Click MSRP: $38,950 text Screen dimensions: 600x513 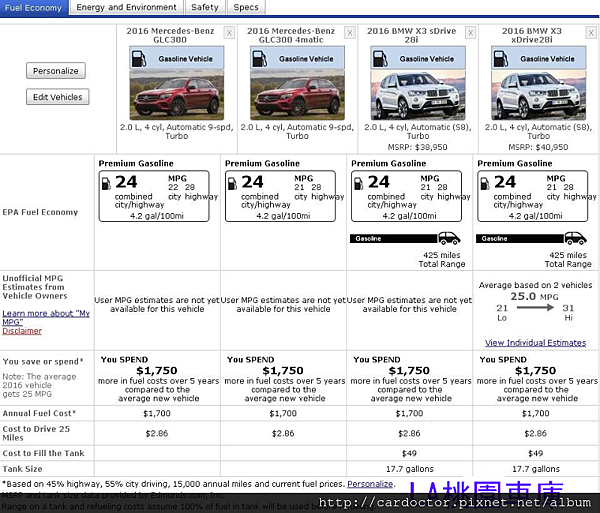pyautogui.click(x=417, y=147)
